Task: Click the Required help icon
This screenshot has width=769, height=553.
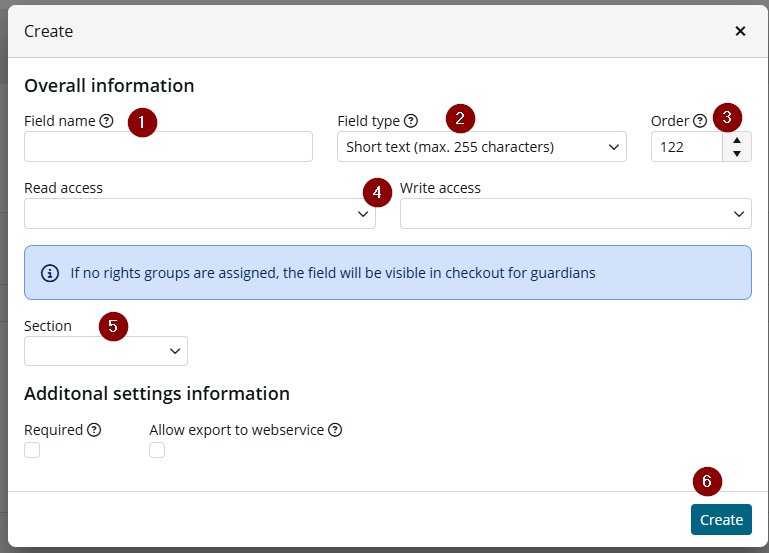Action: tap(94, 430)
